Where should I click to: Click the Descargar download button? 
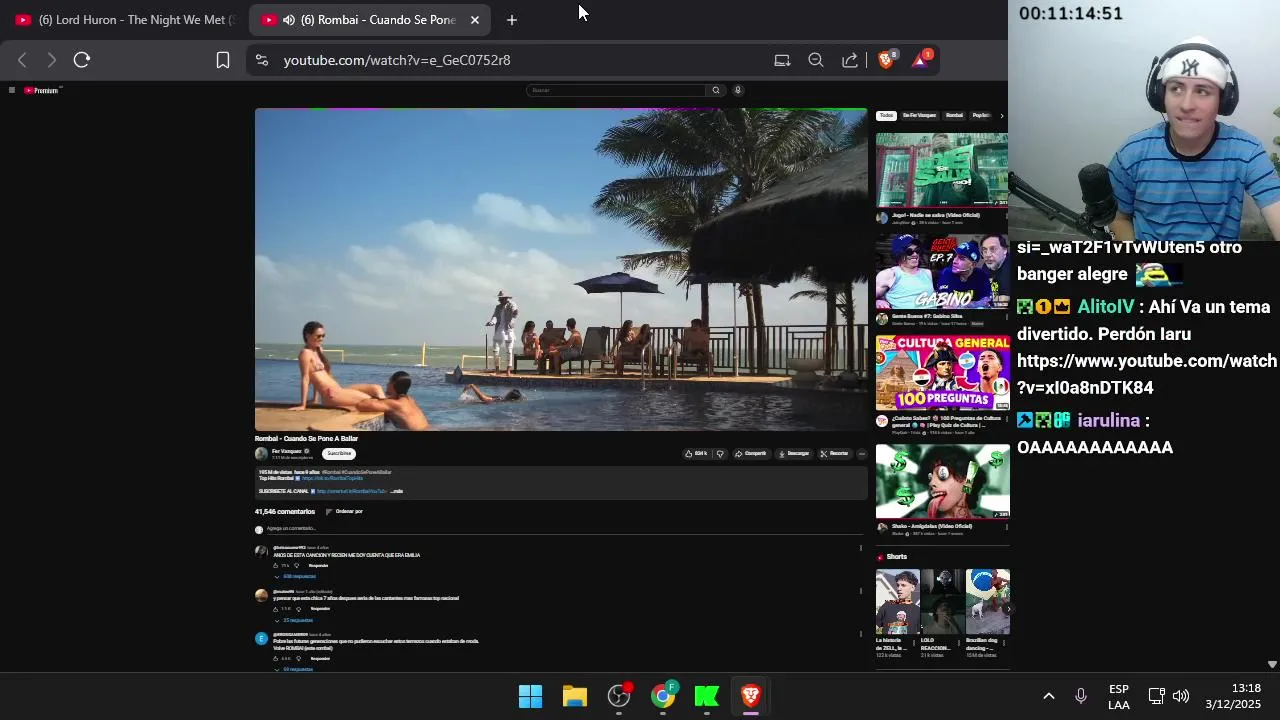(x=793, y=453)
